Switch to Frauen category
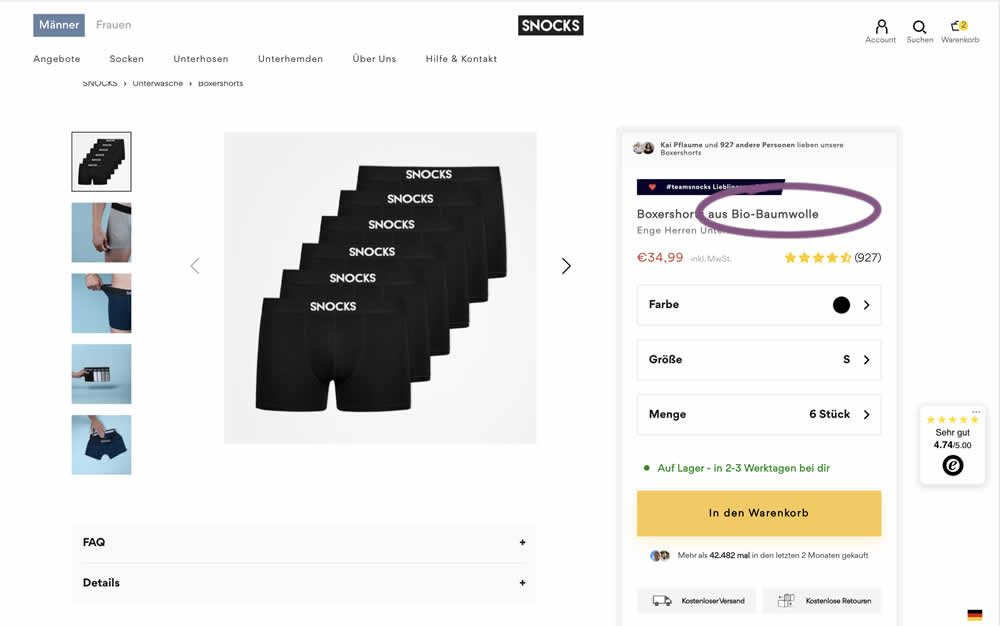Viewport: 1000px width, 626px height. 114,25
